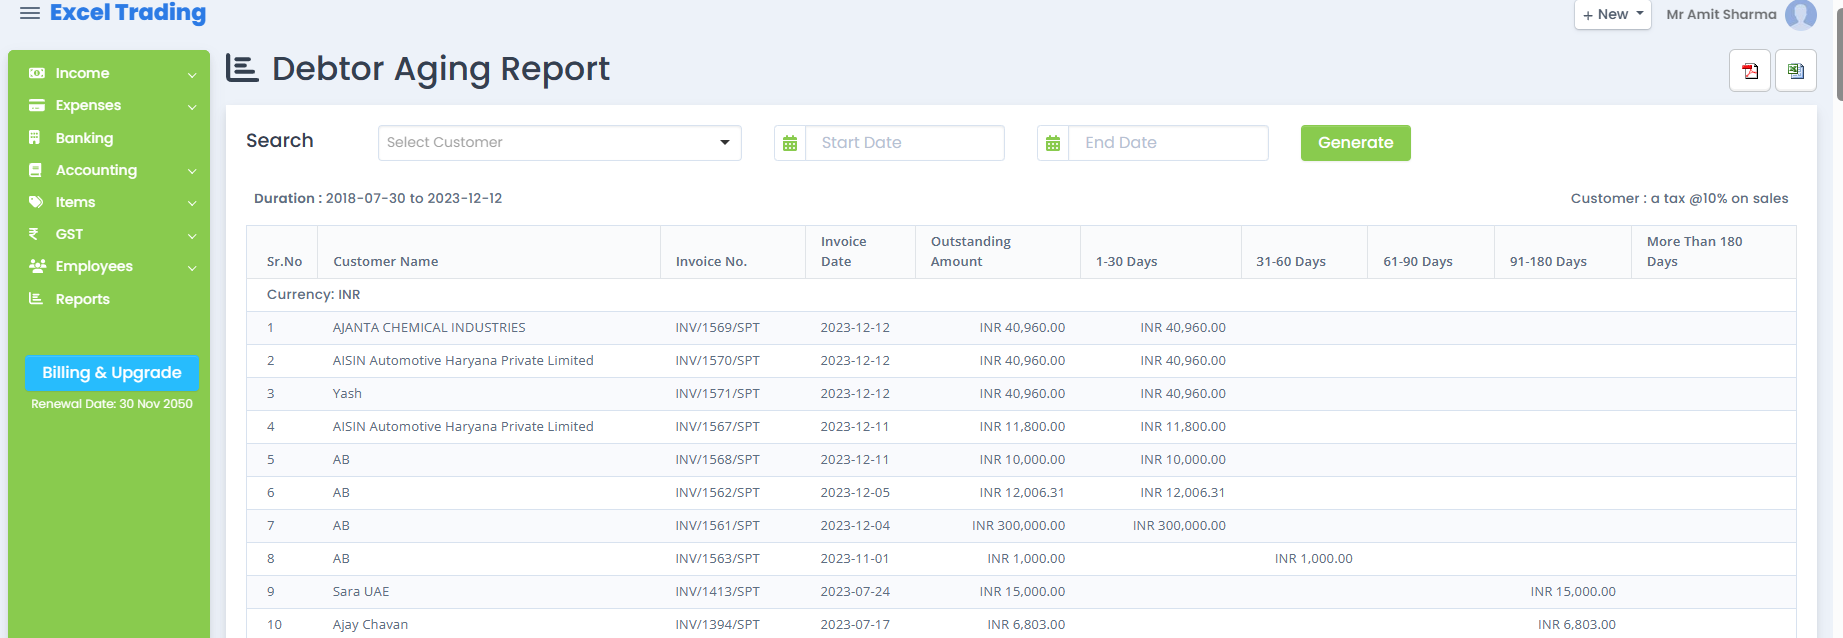
Task: Click the Start Date input field
Action: click(904, 143)
